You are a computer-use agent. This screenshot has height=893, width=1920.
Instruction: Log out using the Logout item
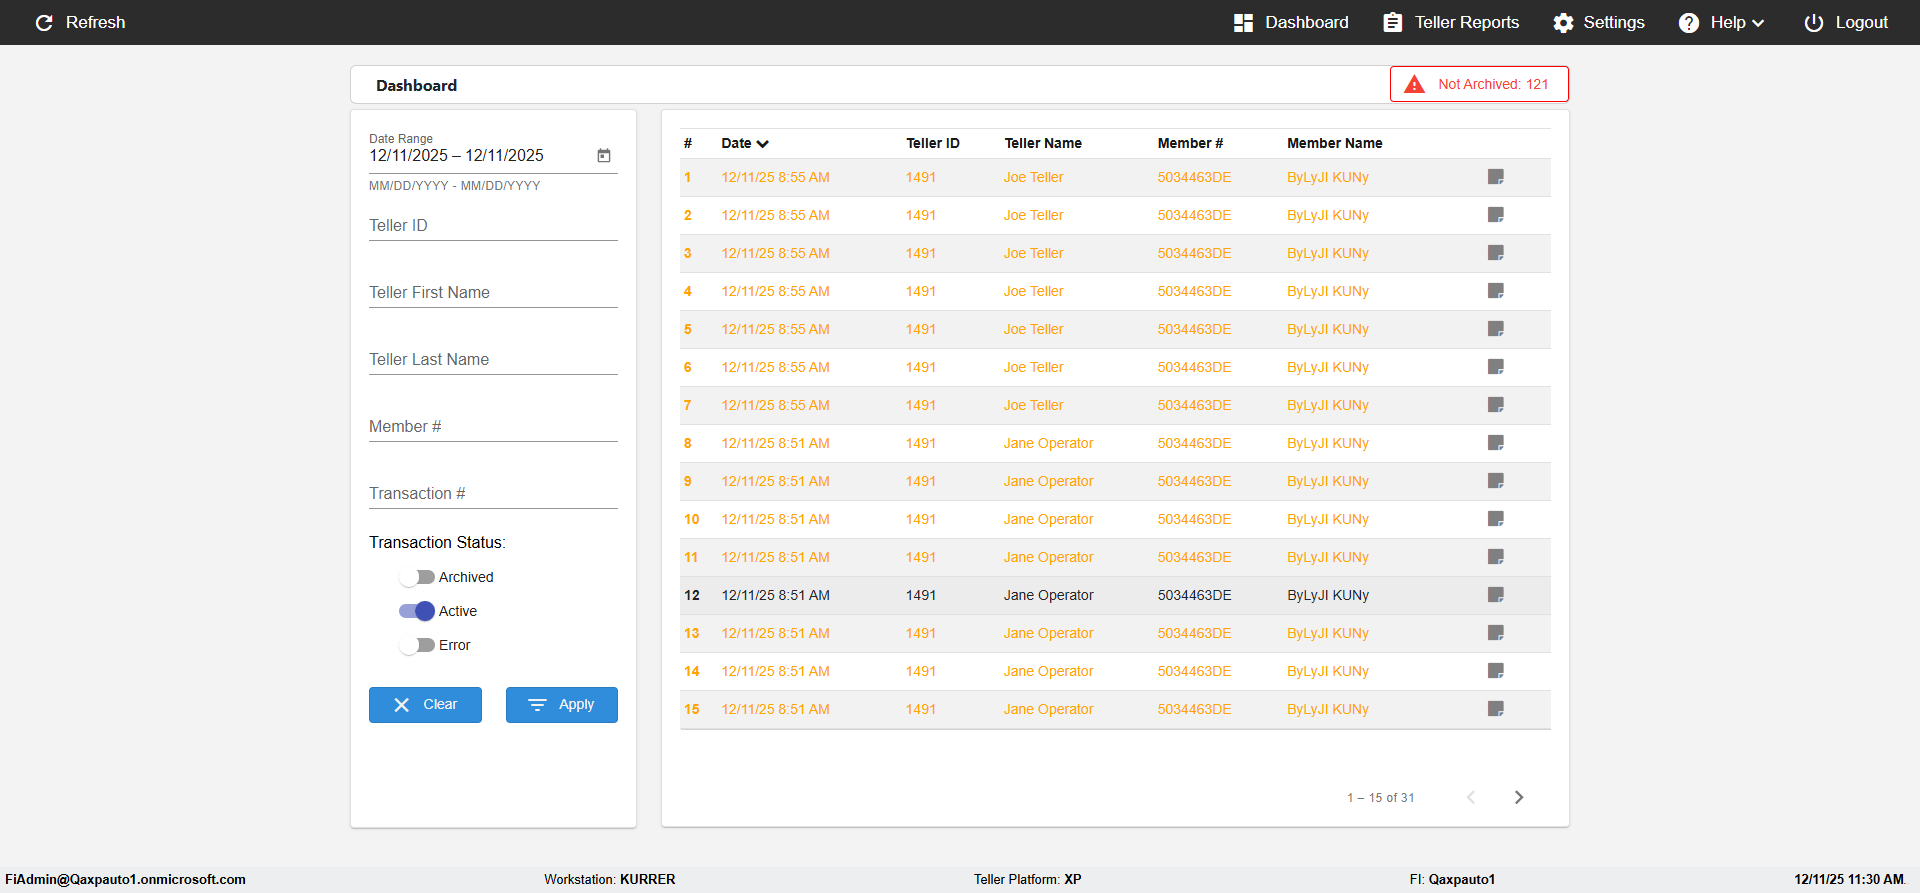[x=1846, y=23]
